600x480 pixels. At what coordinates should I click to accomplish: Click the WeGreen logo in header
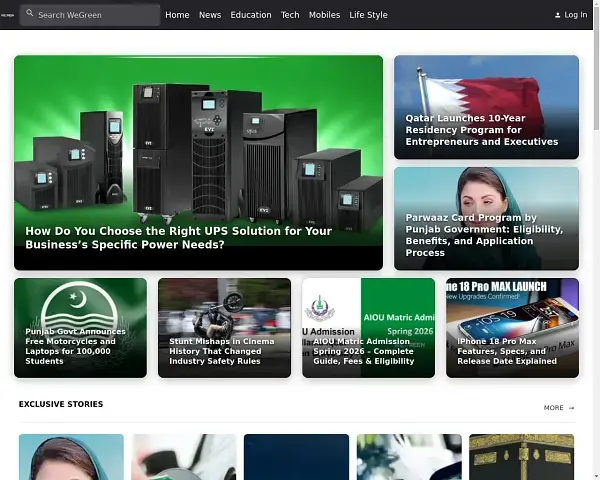8,15
